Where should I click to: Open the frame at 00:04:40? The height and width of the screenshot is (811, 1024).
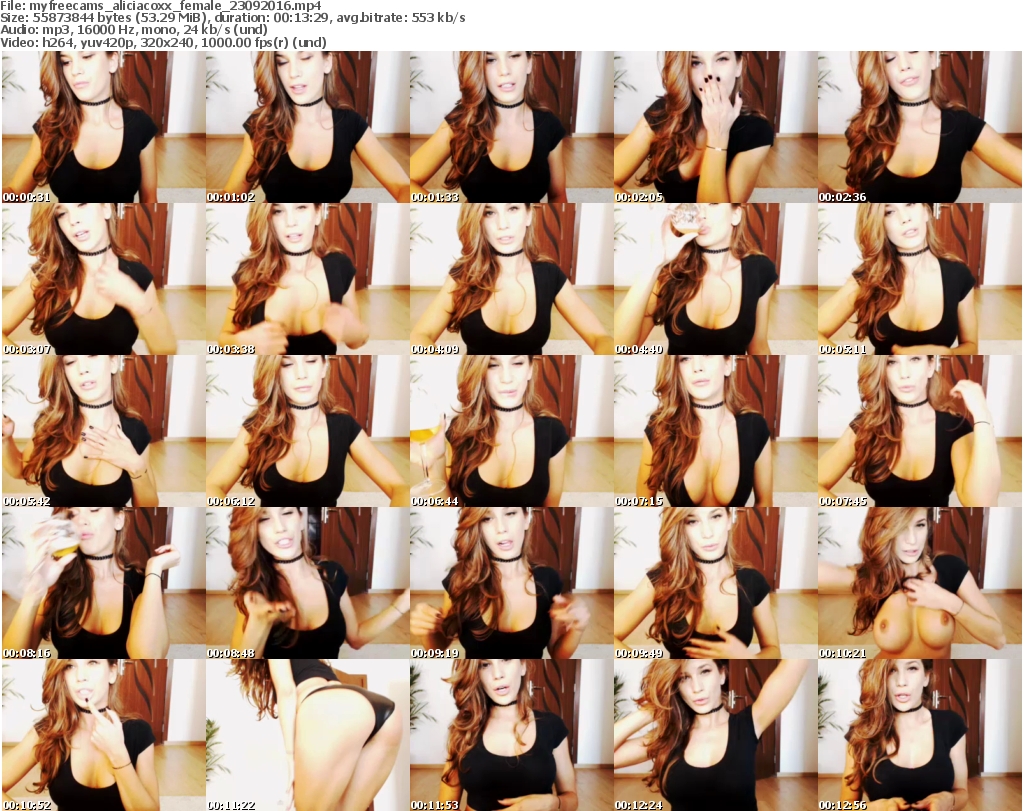(715, 279)
